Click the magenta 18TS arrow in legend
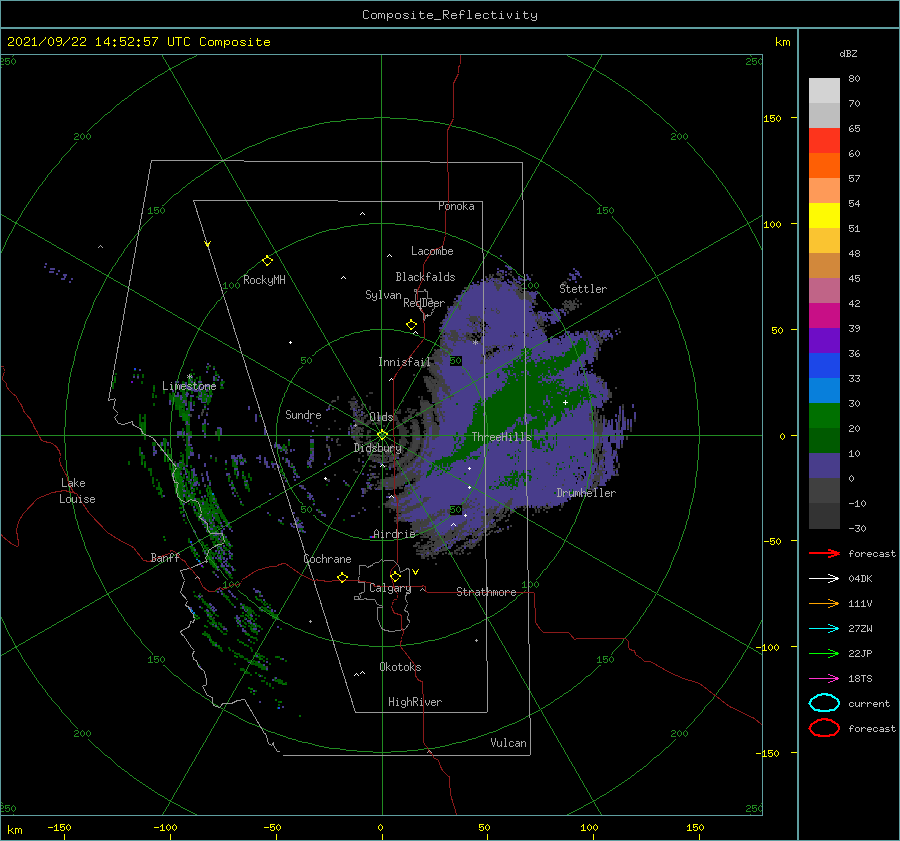Viewport: 900px width, 841px height. click(x=824, y=679)
